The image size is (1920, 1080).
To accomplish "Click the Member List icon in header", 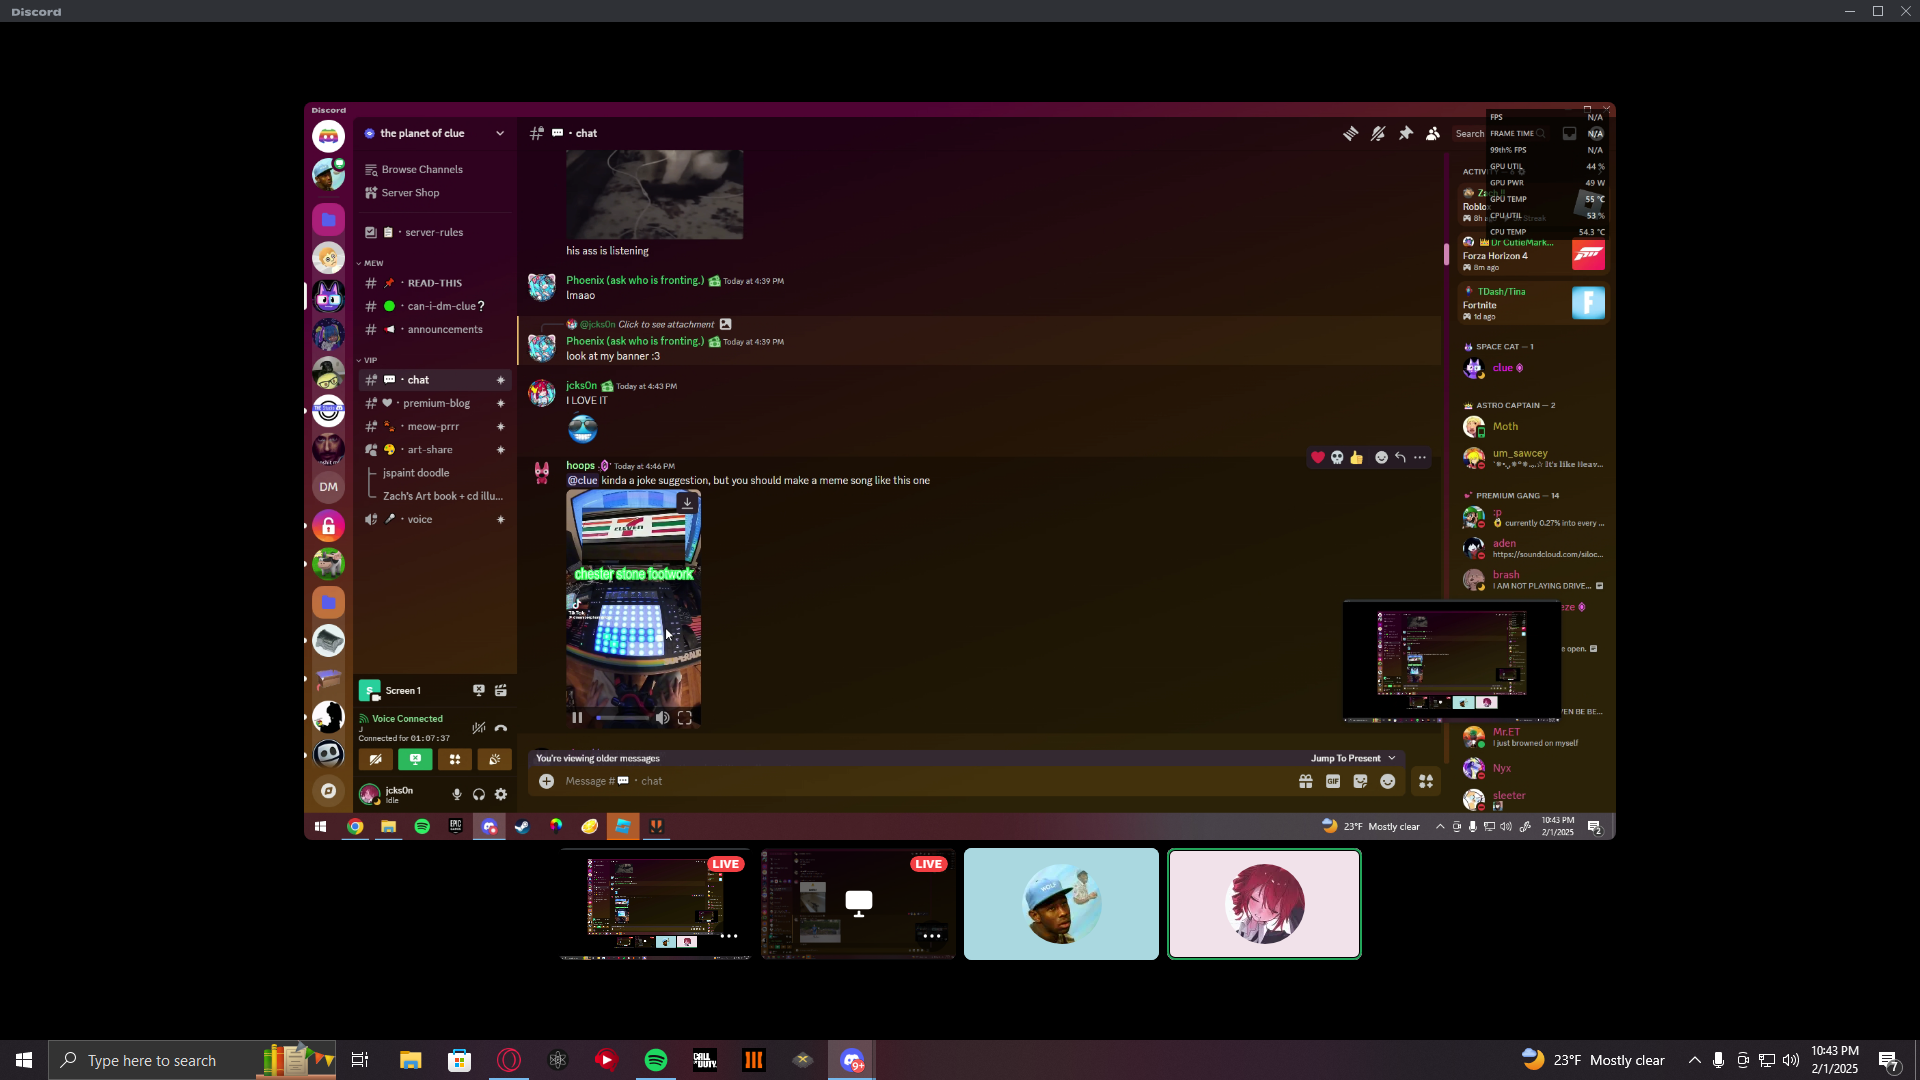I will [1433, 133].
